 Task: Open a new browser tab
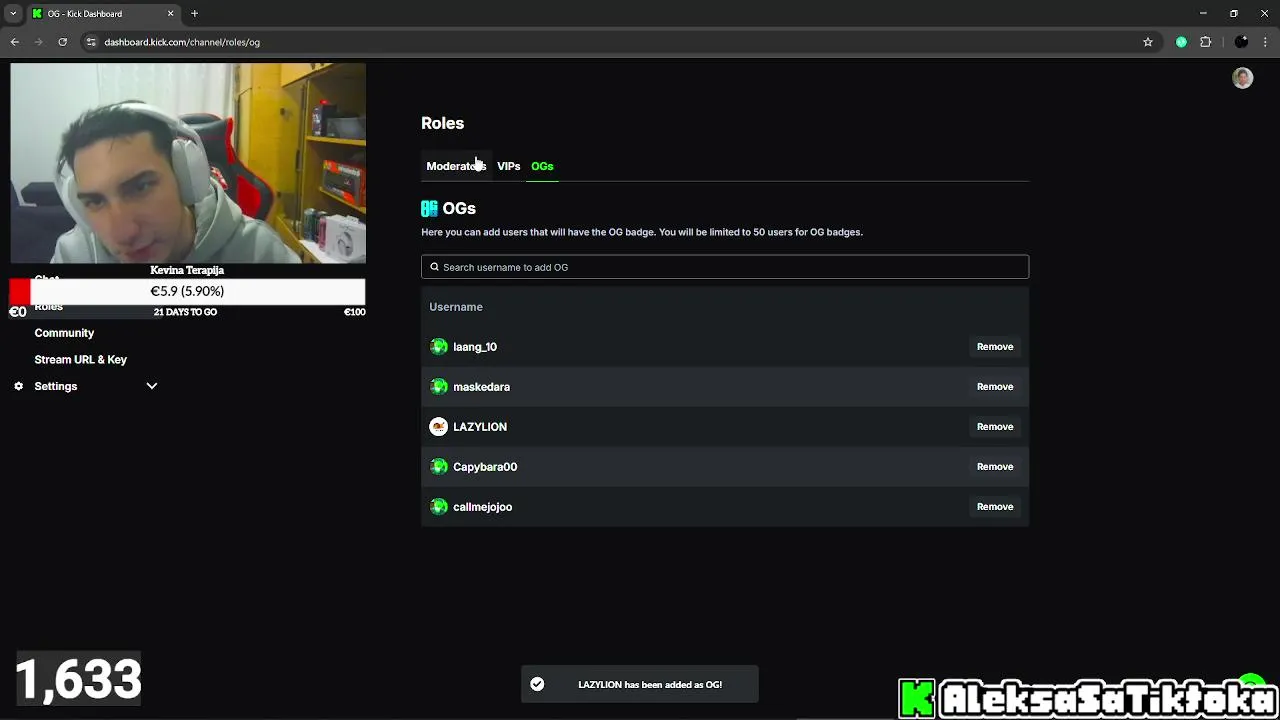pos(195,13)
